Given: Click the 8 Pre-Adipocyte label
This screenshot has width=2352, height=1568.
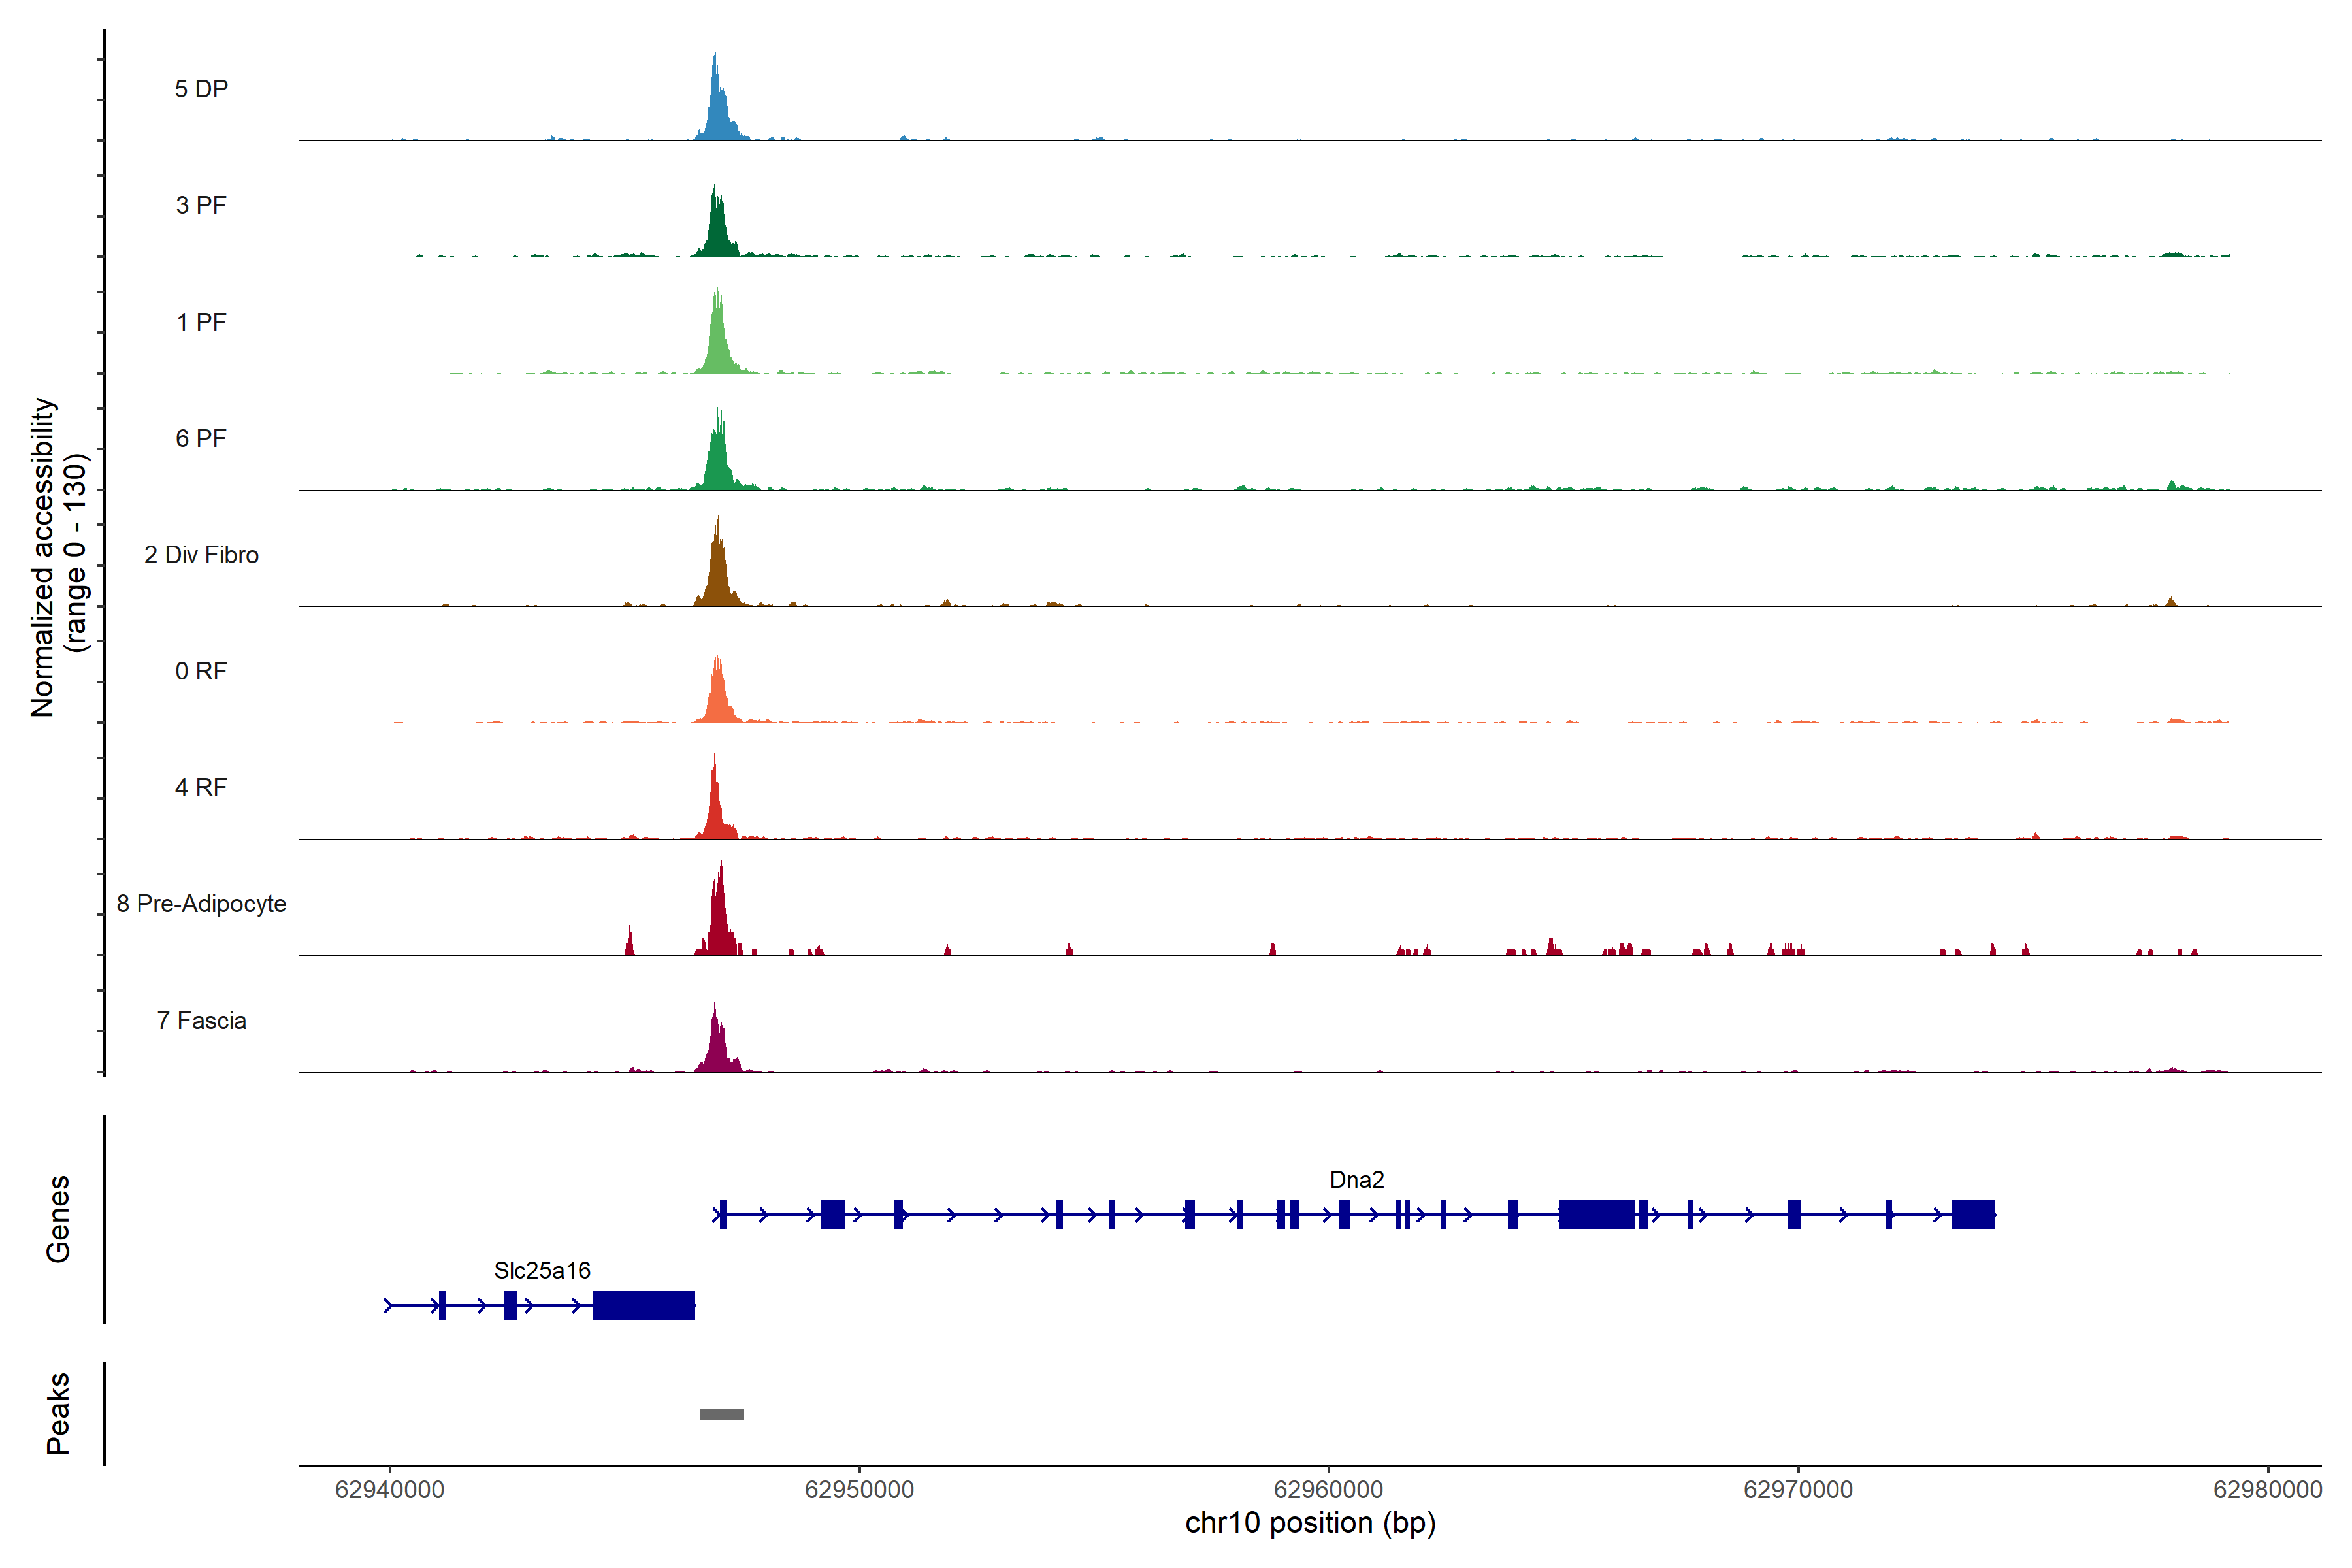Looking at the screenshot, I should point(201,904).
